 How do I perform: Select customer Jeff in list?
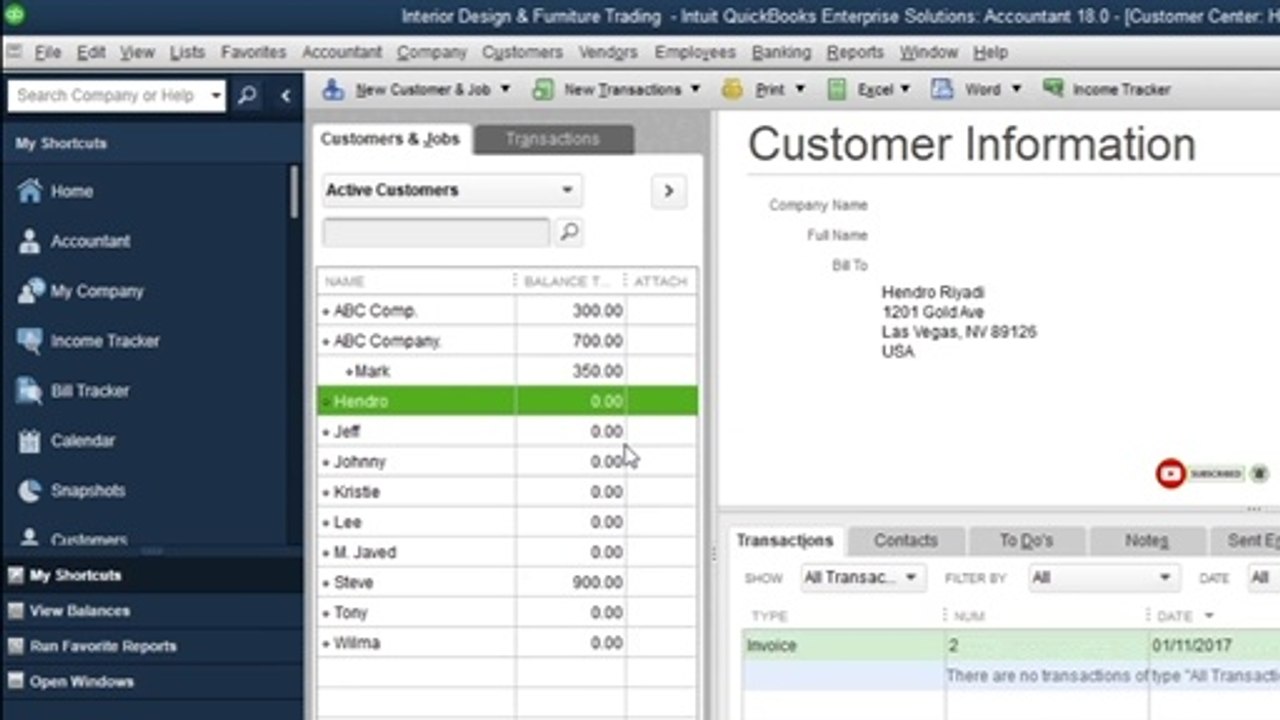click(x=507, y=431)
